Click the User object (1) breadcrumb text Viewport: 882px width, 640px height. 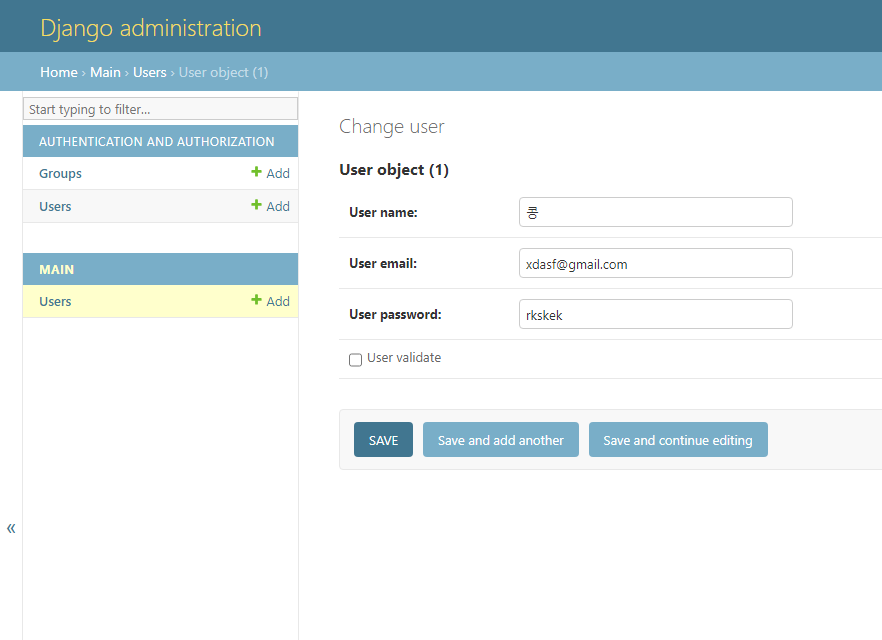tap(223, 73)
